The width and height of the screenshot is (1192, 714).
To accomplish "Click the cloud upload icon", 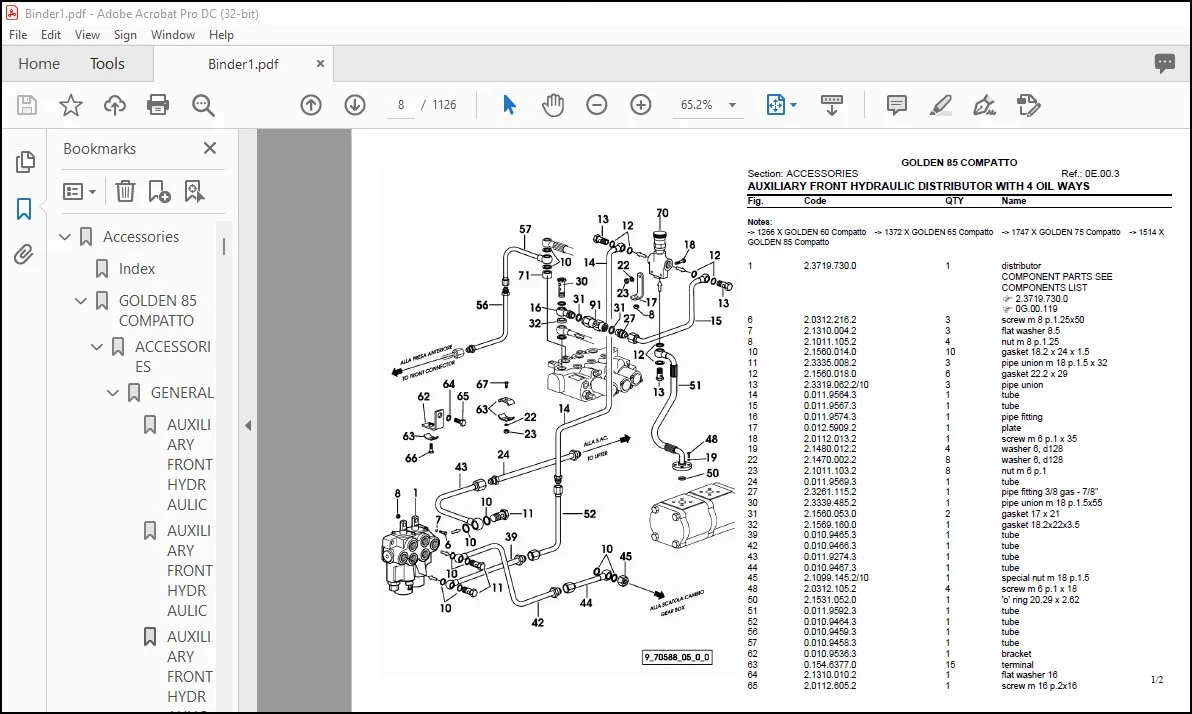I will click(115, 105).
